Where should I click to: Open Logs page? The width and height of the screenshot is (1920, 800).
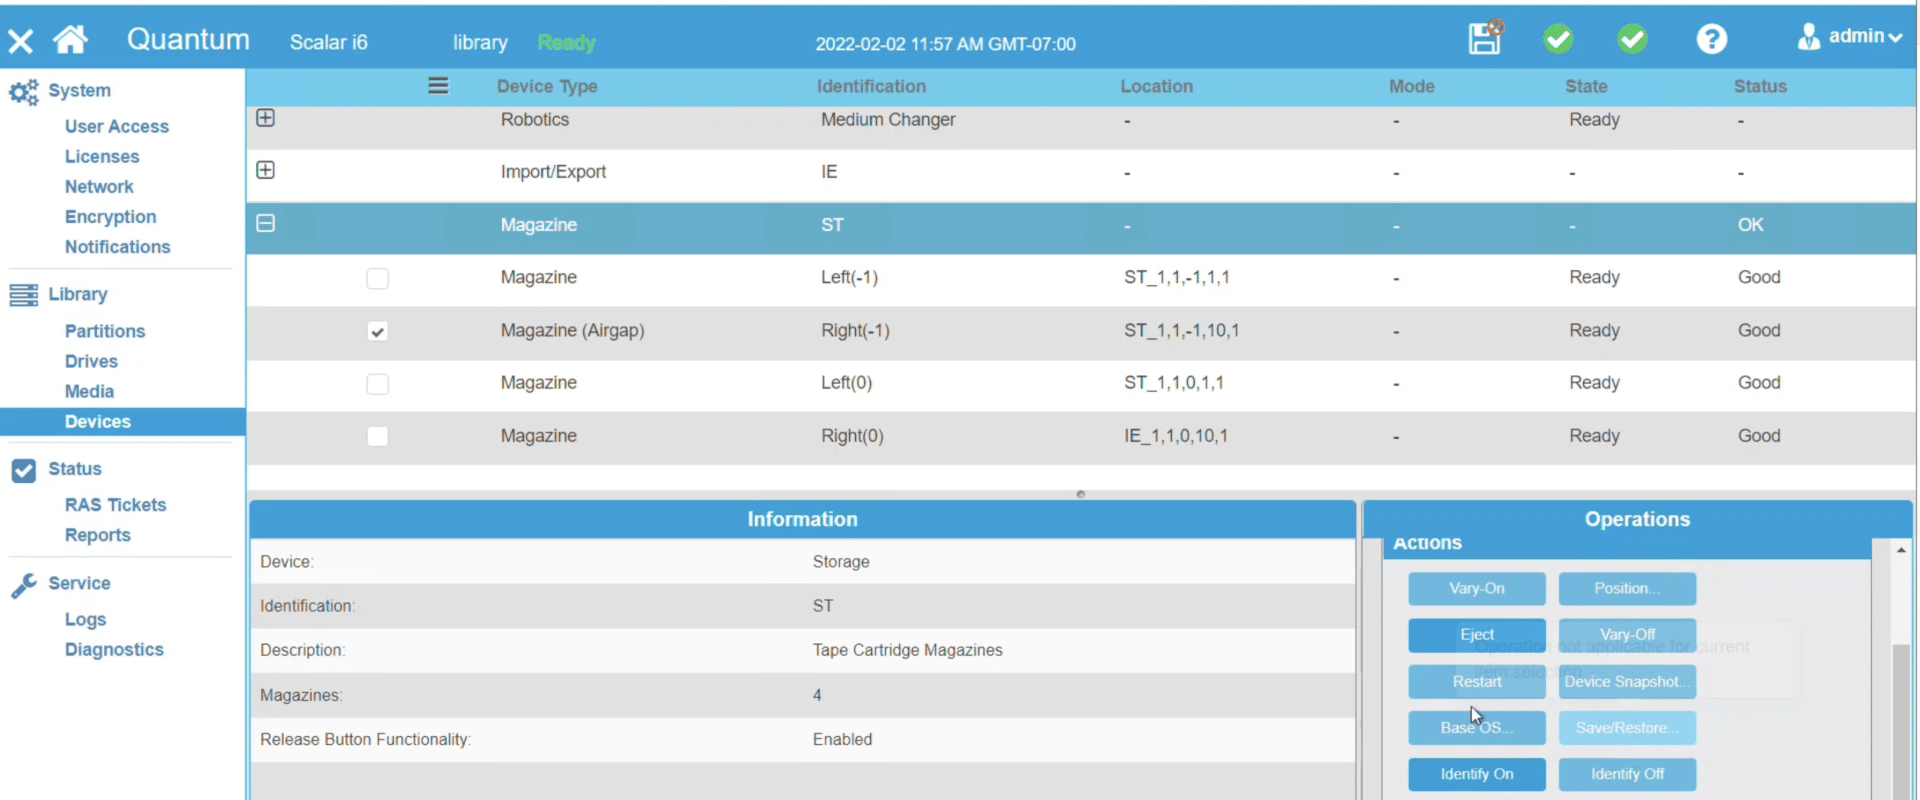86,620
